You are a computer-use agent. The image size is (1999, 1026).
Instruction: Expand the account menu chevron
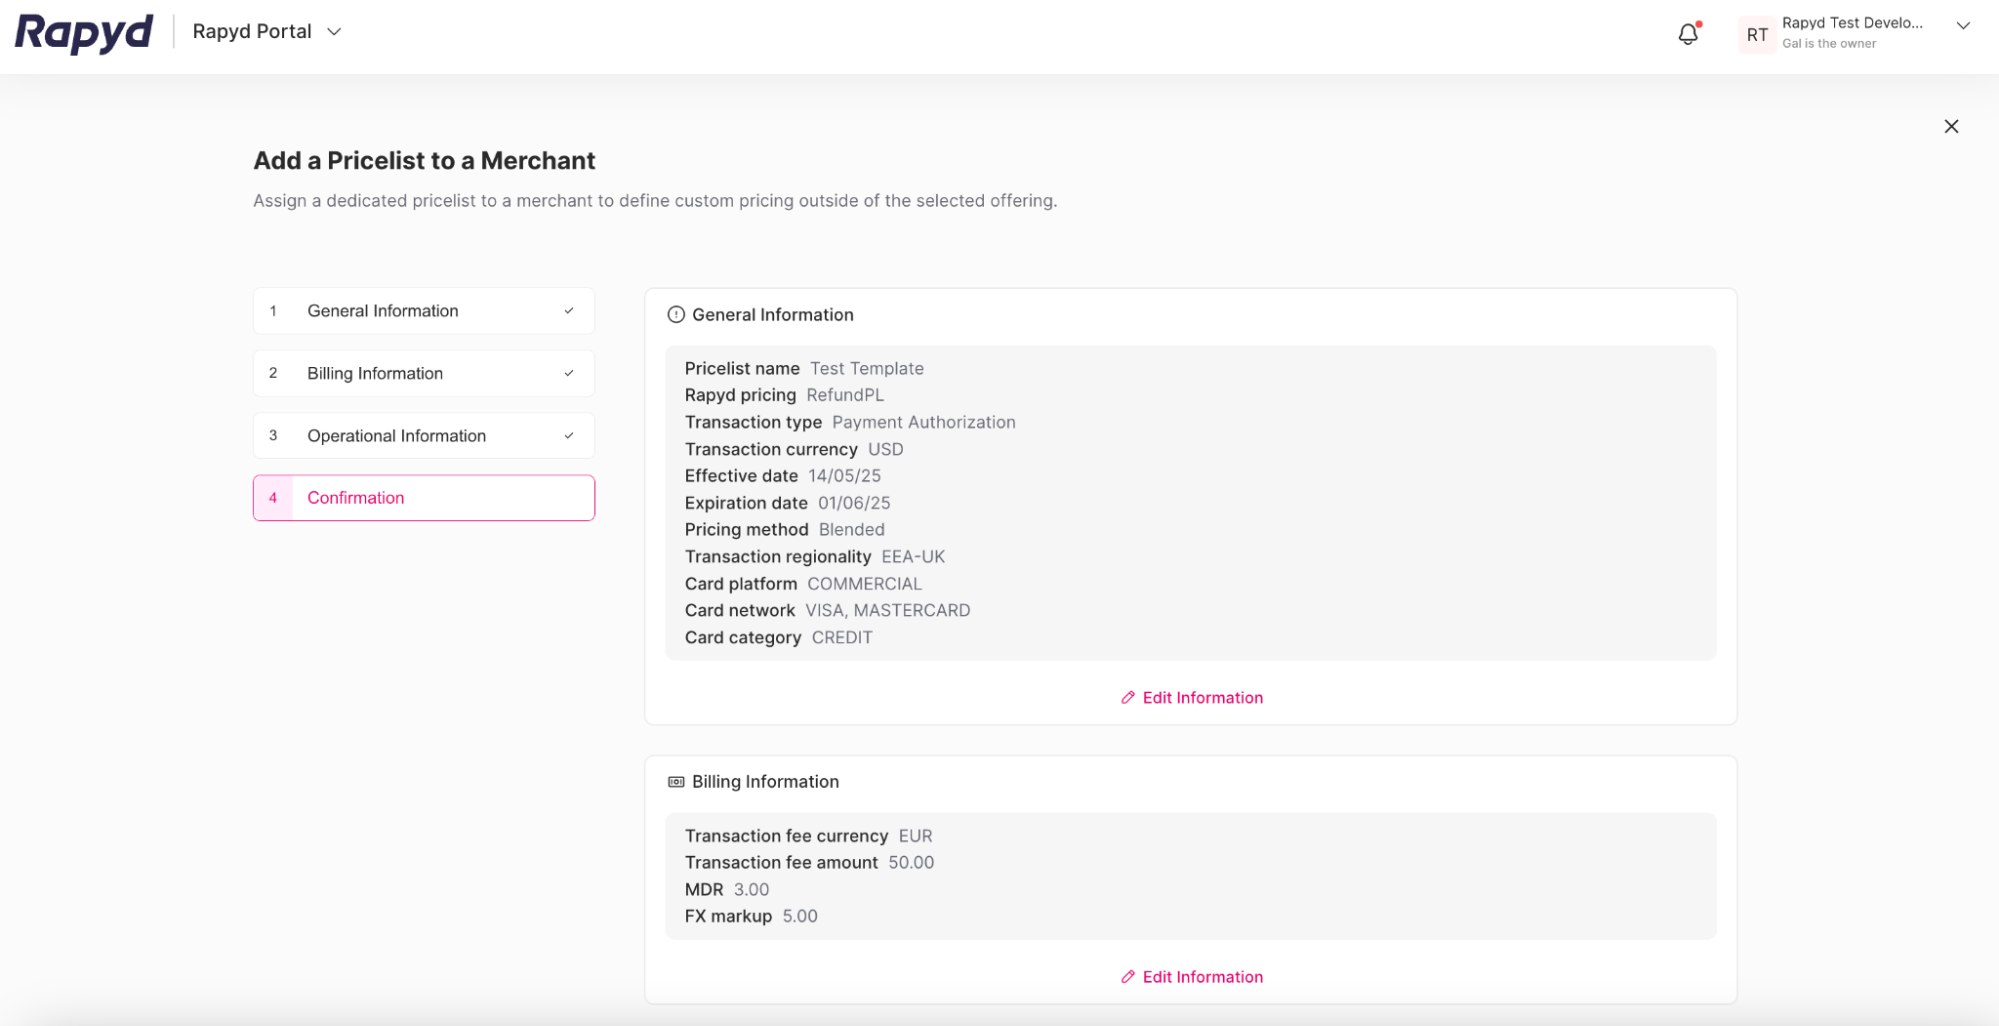[1963, 27]
